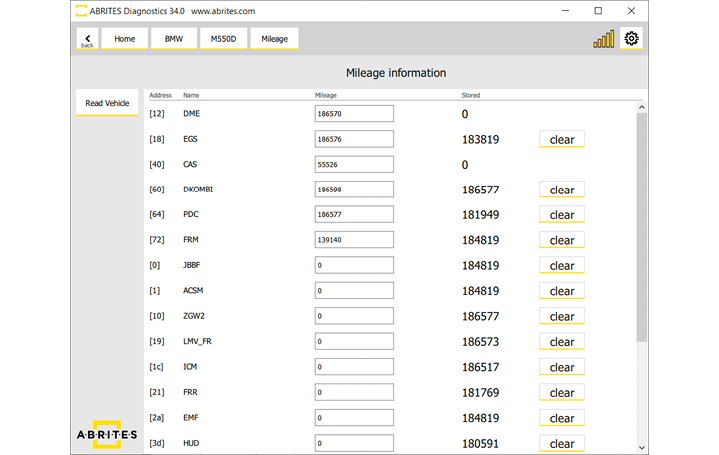The height and width of the screenshot is (455, 719).
Task: Click the FRM mileage input box
Action: tap(354, 240)
